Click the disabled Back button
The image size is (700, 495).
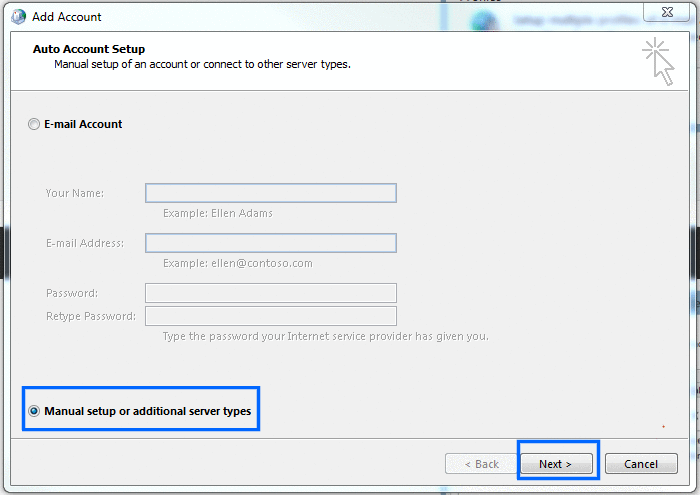[481, 464]
